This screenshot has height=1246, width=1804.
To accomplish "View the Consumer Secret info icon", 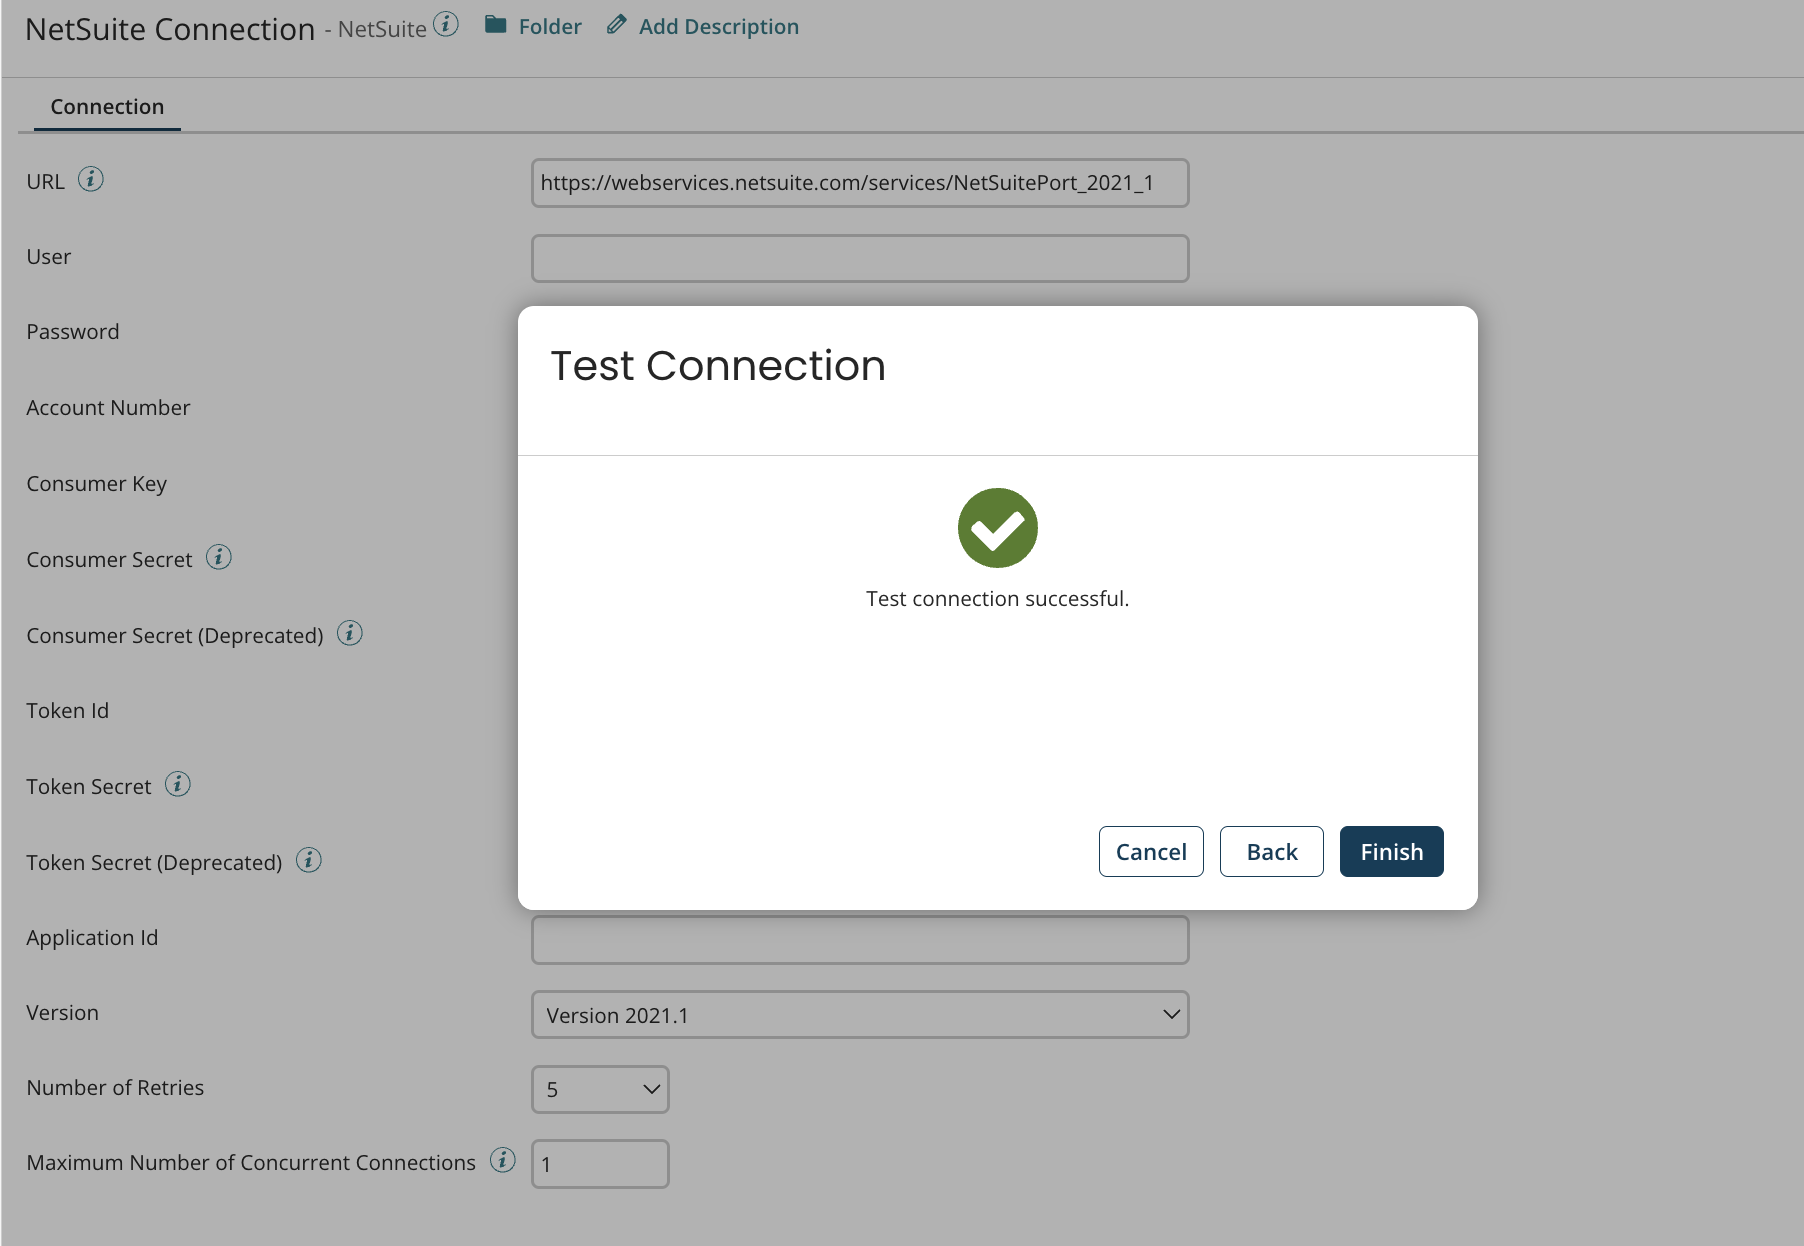I will tap(218, 557).
